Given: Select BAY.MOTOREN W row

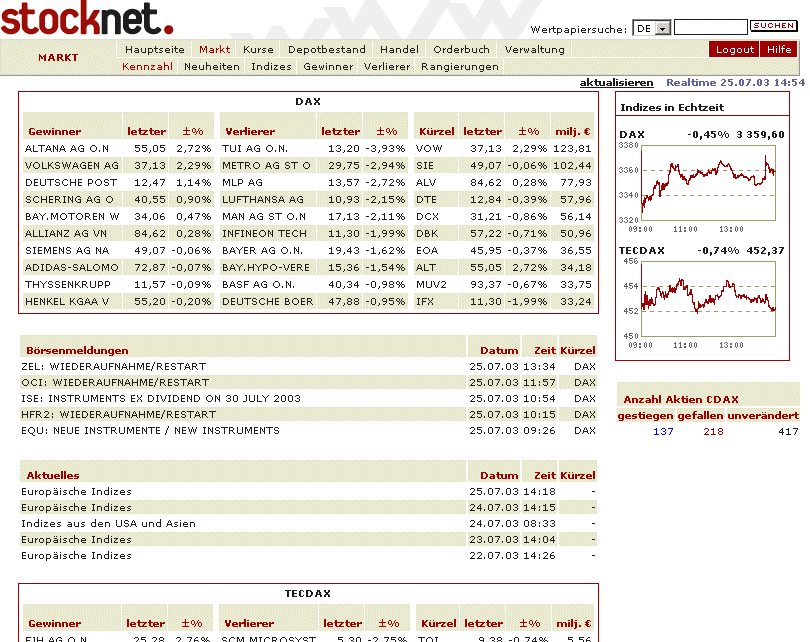Looking at the screenshot, I should [72, 217].
